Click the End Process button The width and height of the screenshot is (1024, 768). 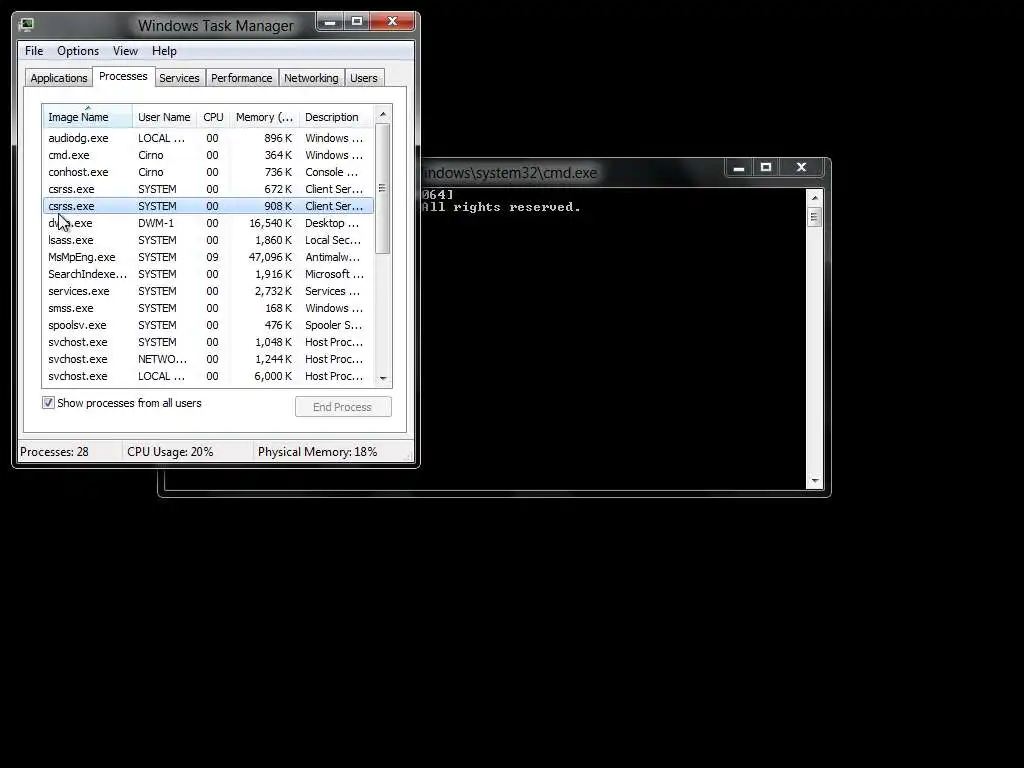tap(343, 407)
